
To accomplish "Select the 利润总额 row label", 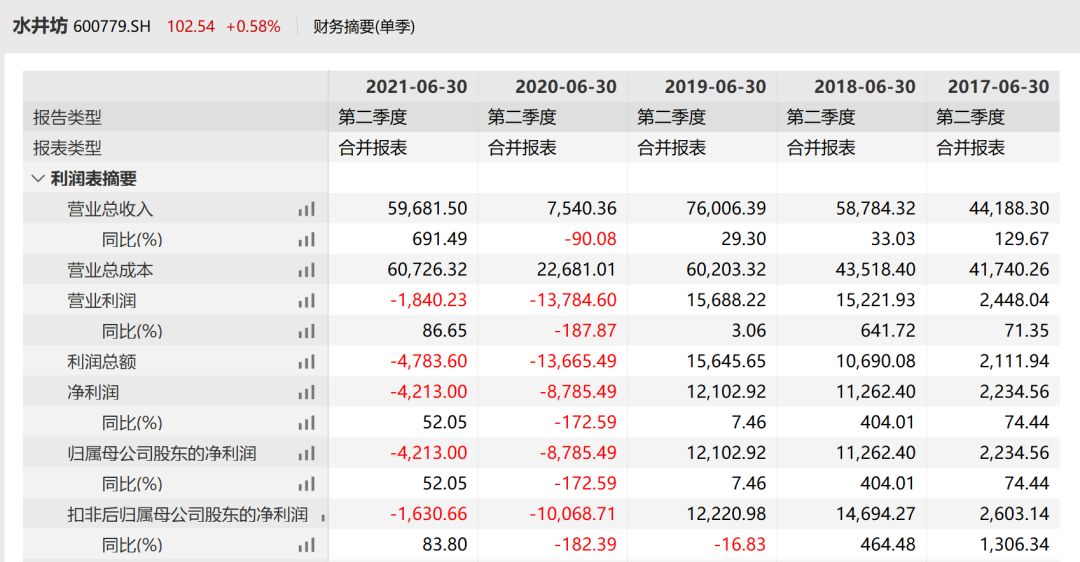I will pos(102,362).
